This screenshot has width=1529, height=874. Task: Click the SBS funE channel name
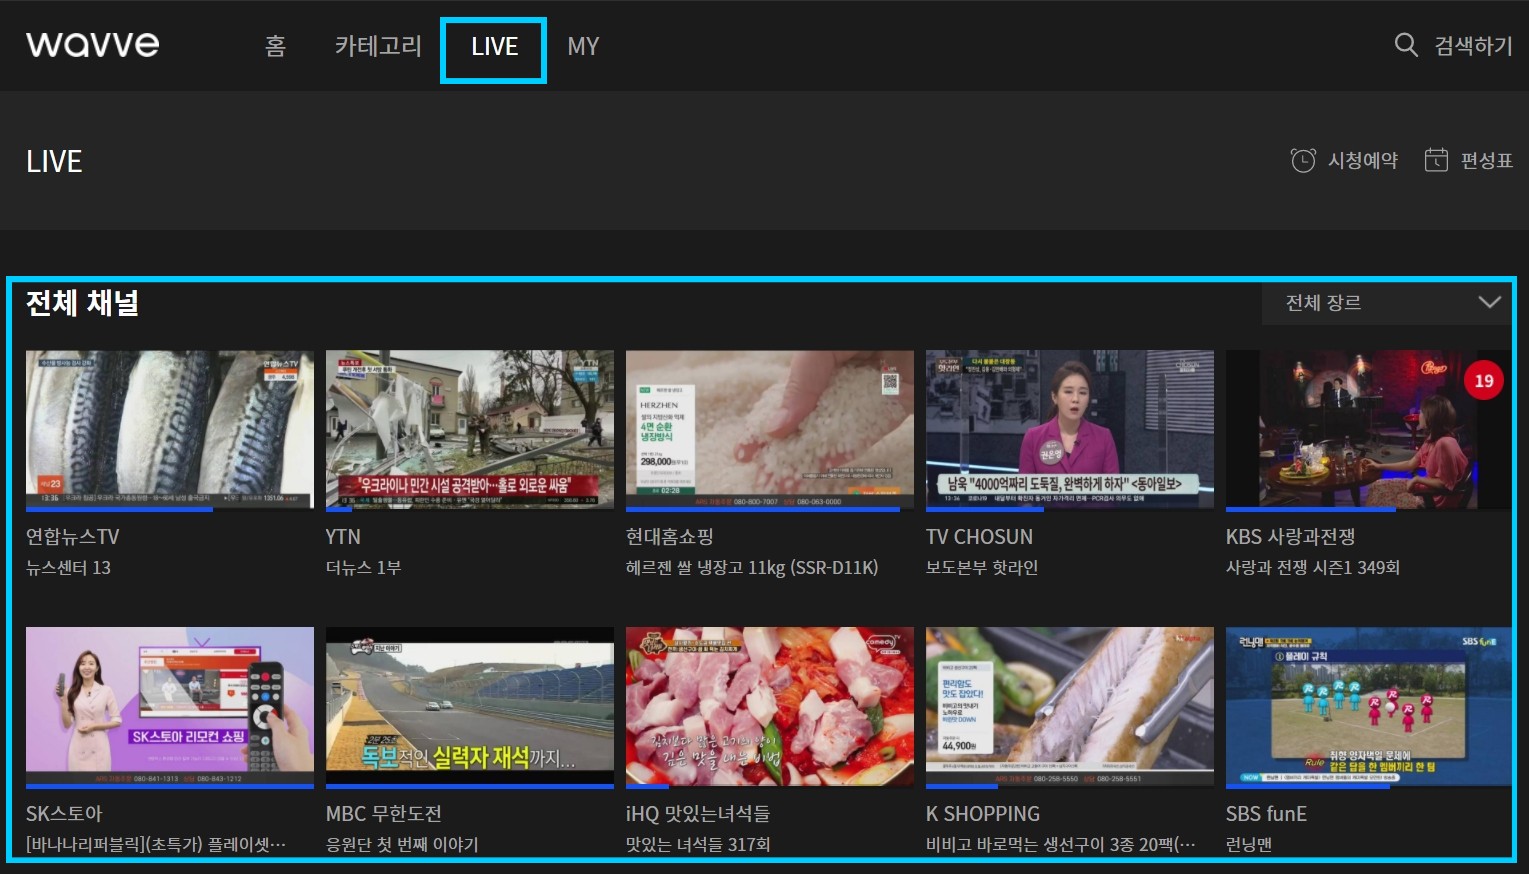[1266, 814]
